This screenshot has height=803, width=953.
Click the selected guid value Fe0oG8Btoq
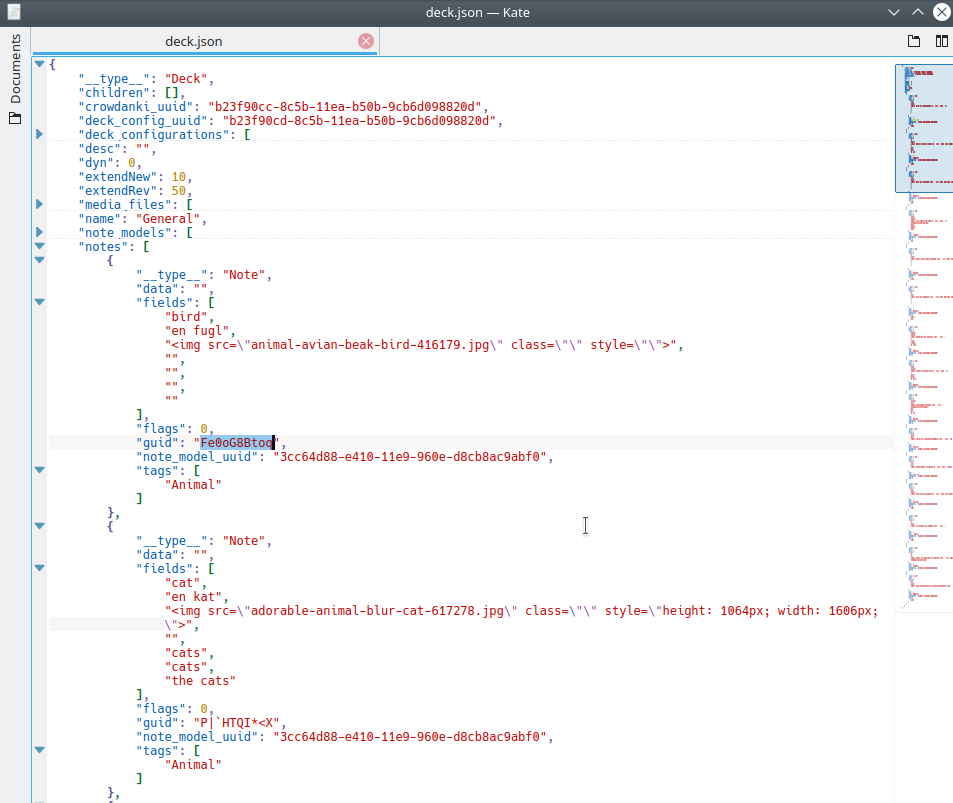coord(236,443)
